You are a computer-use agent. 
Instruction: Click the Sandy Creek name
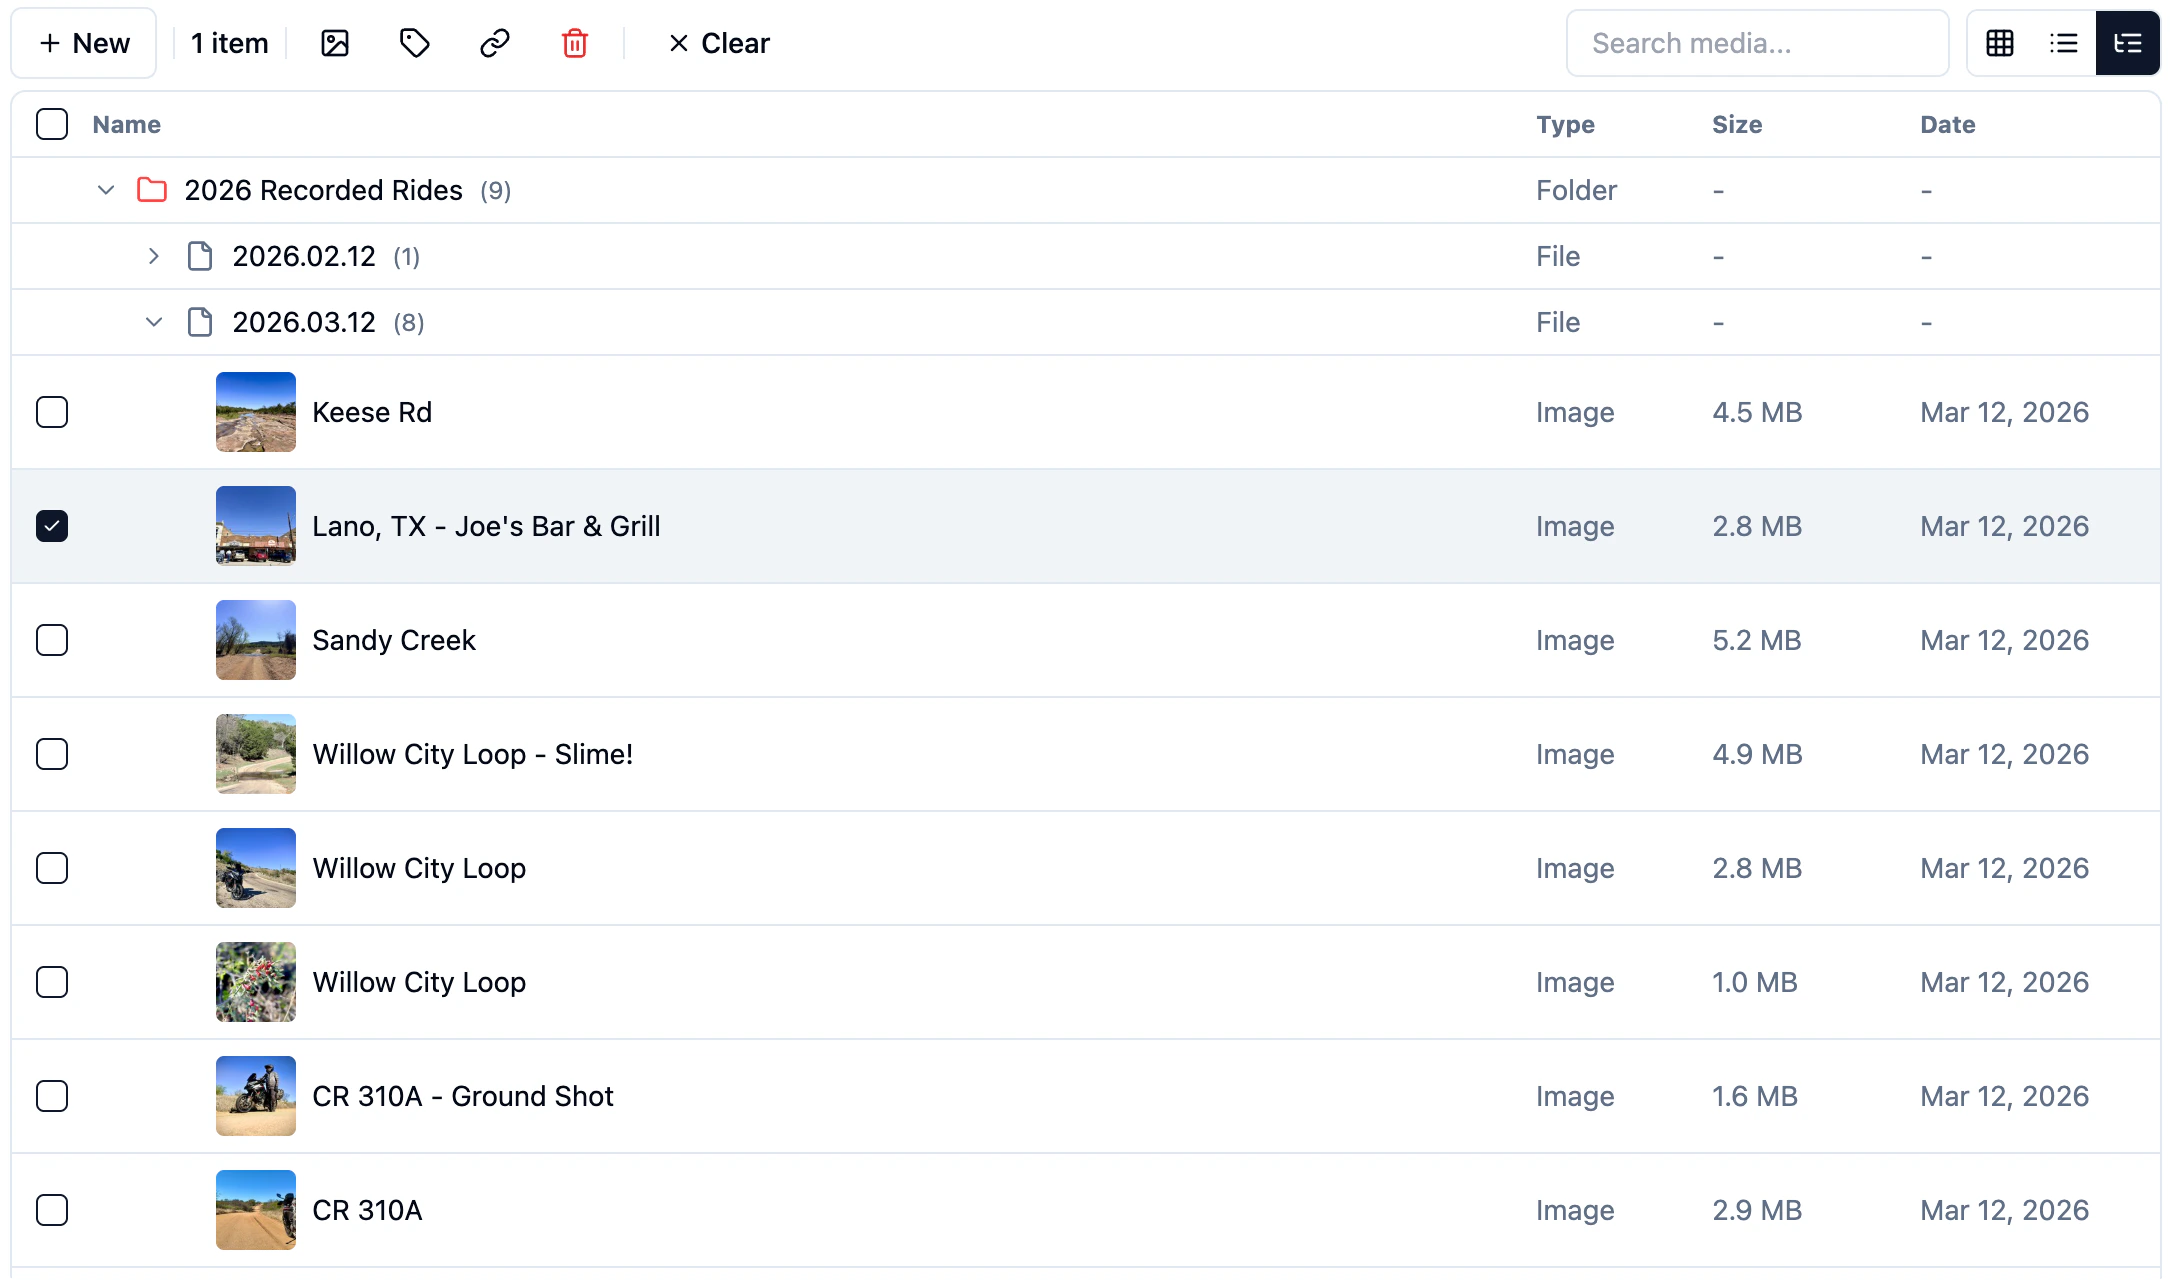point(394,640)
